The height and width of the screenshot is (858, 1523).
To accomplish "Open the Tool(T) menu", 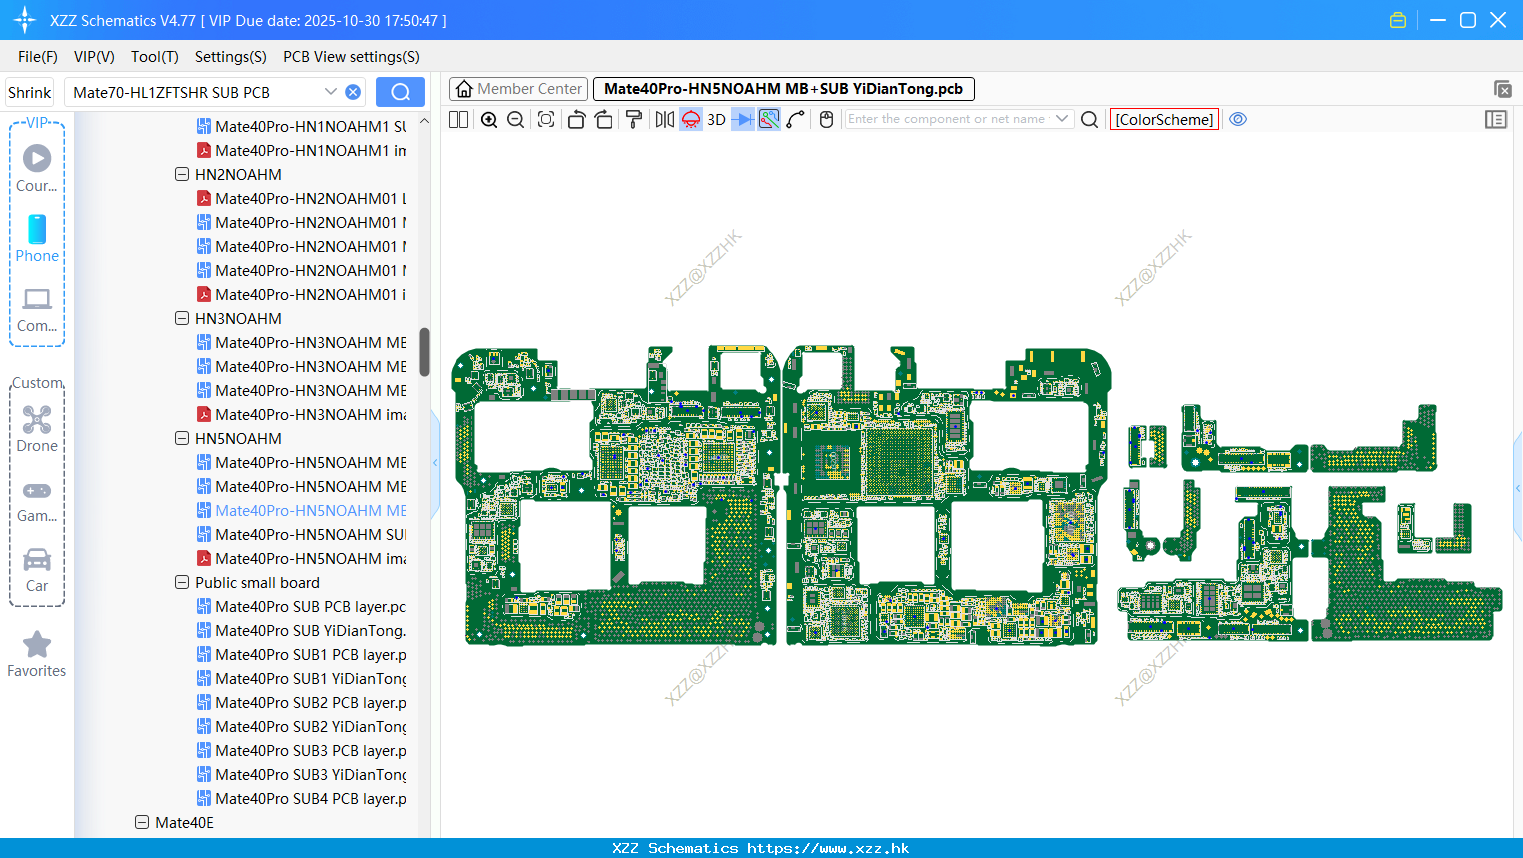I will [155, 57].
